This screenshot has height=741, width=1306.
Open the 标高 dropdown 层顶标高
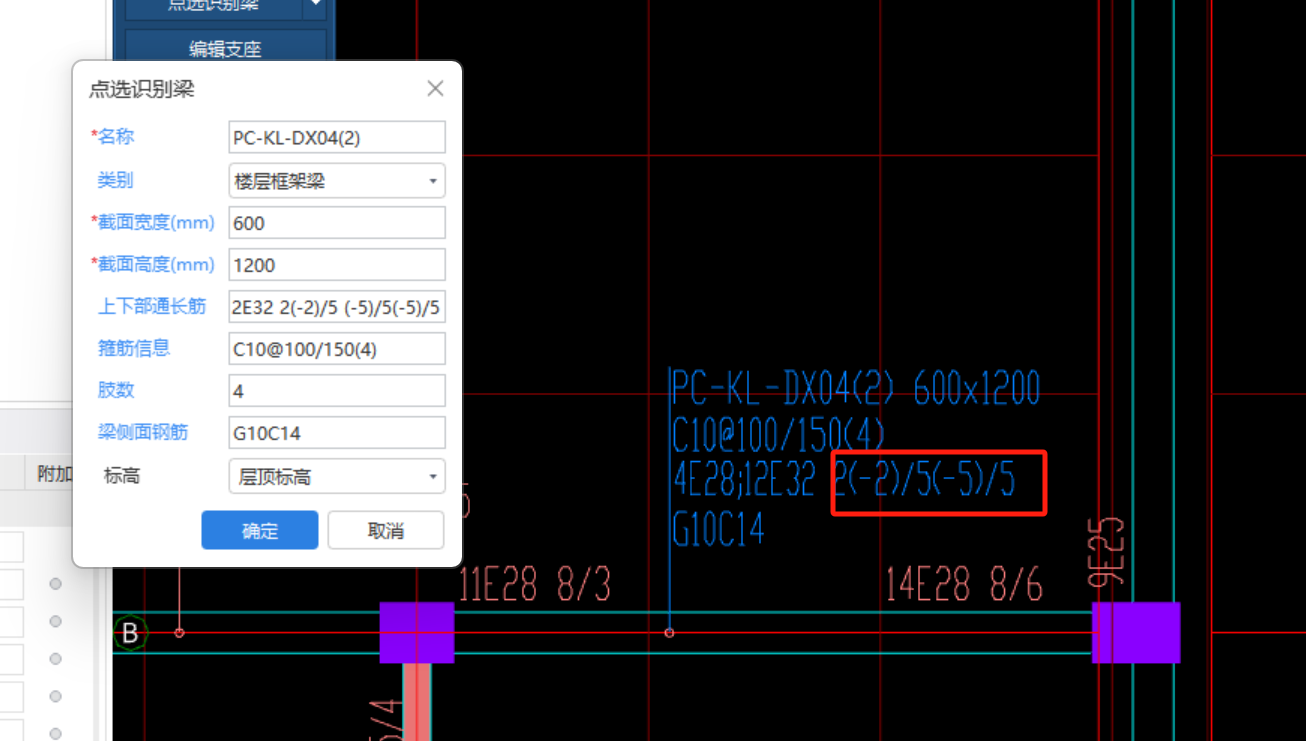pyautogui.click(x=337, y=477)
